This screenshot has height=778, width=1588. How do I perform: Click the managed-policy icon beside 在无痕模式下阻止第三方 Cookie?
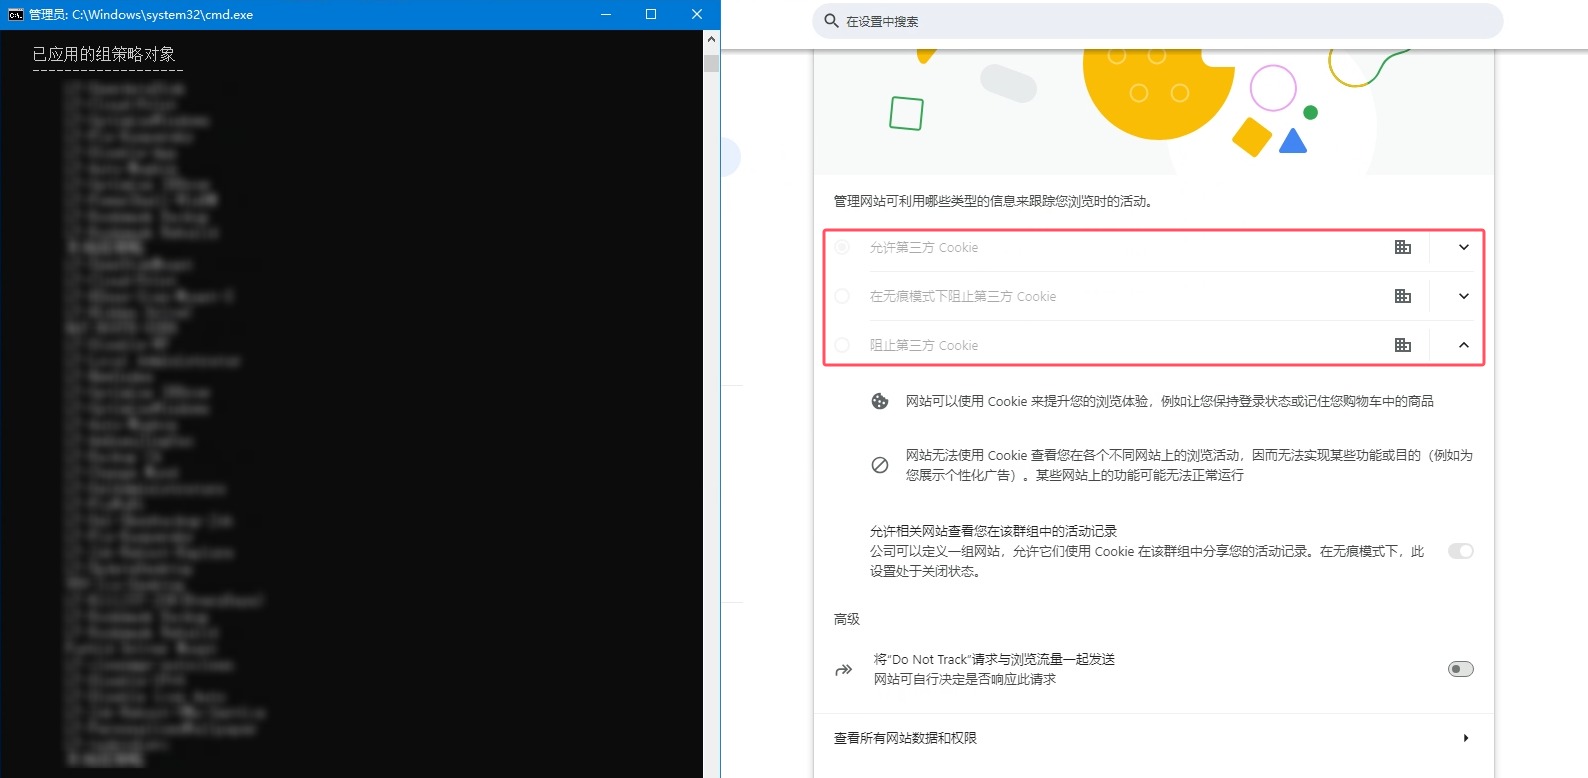coord(1403,296)
